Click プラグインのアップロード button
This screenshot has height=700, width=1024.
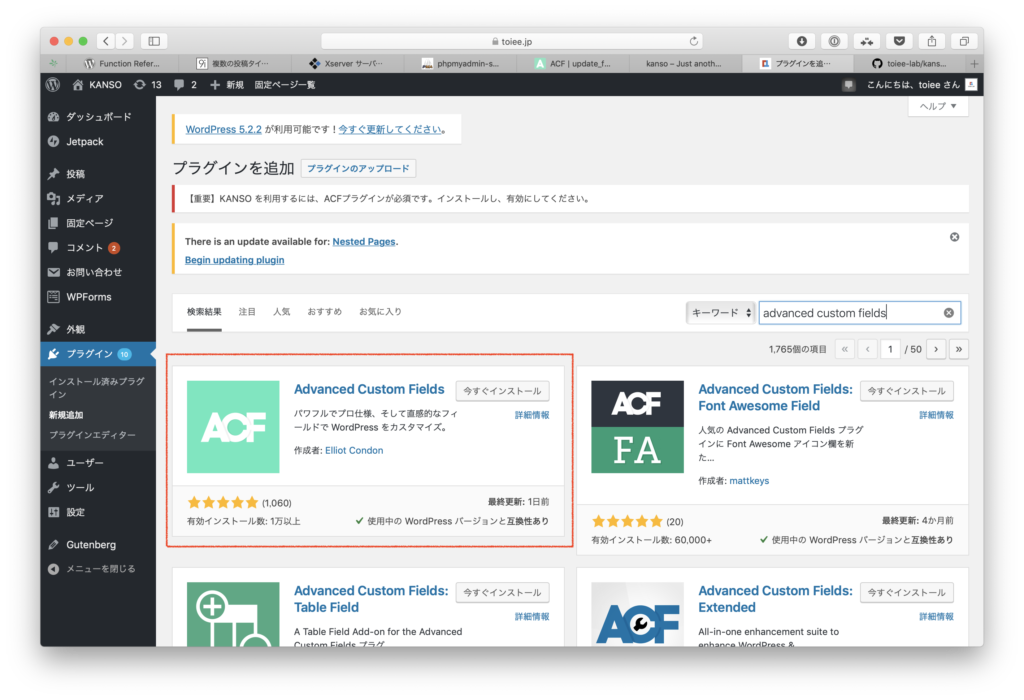[358, 168]
